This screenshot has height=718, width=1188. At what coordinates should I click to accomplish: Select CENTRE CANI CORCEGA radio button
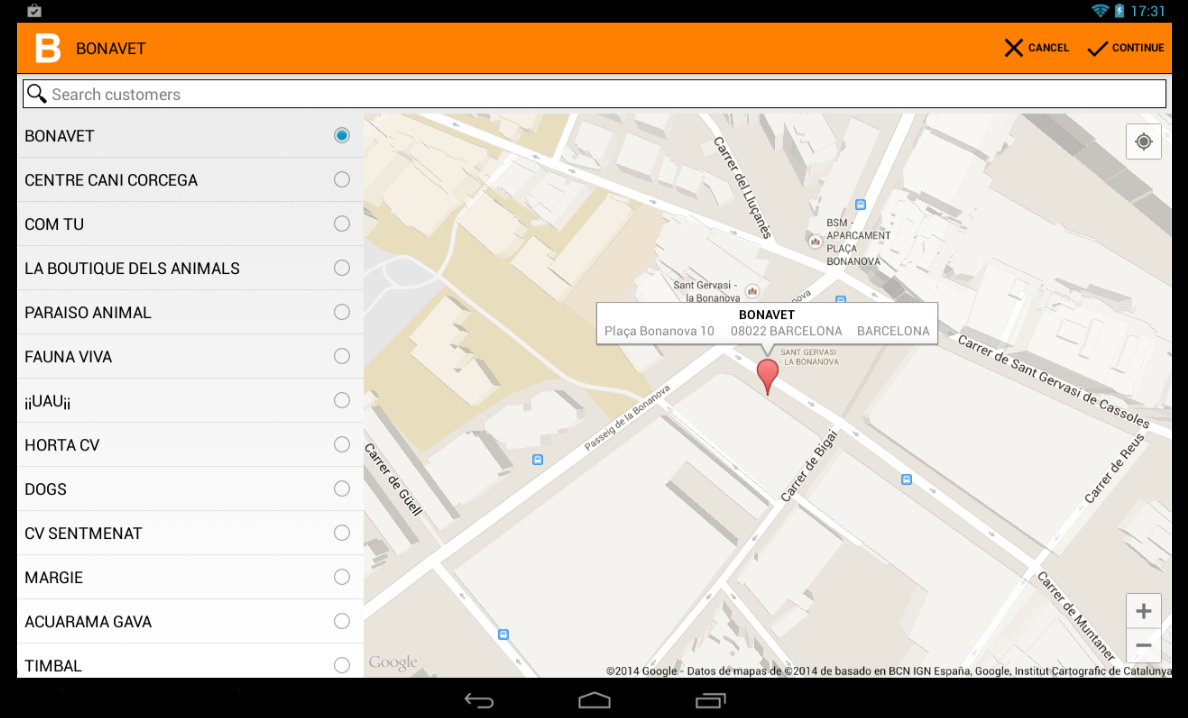[342, 180]
